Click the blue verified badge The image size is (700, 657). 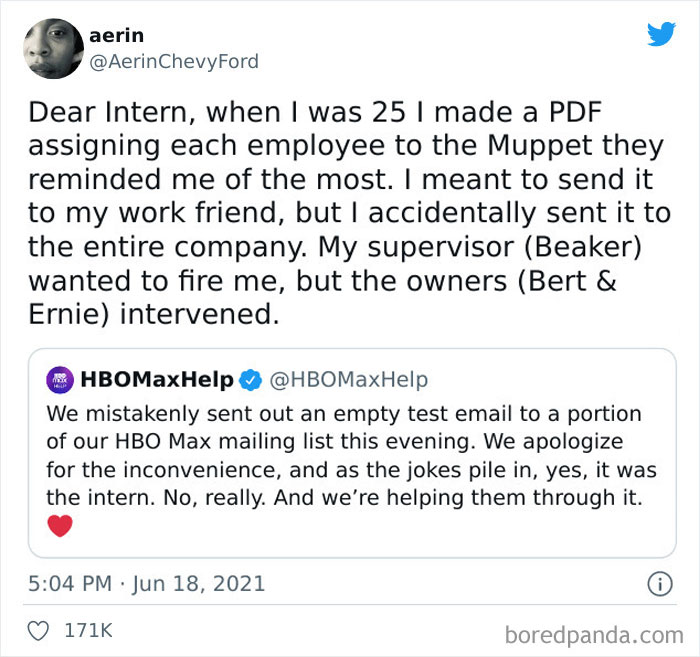click(250, 380)
